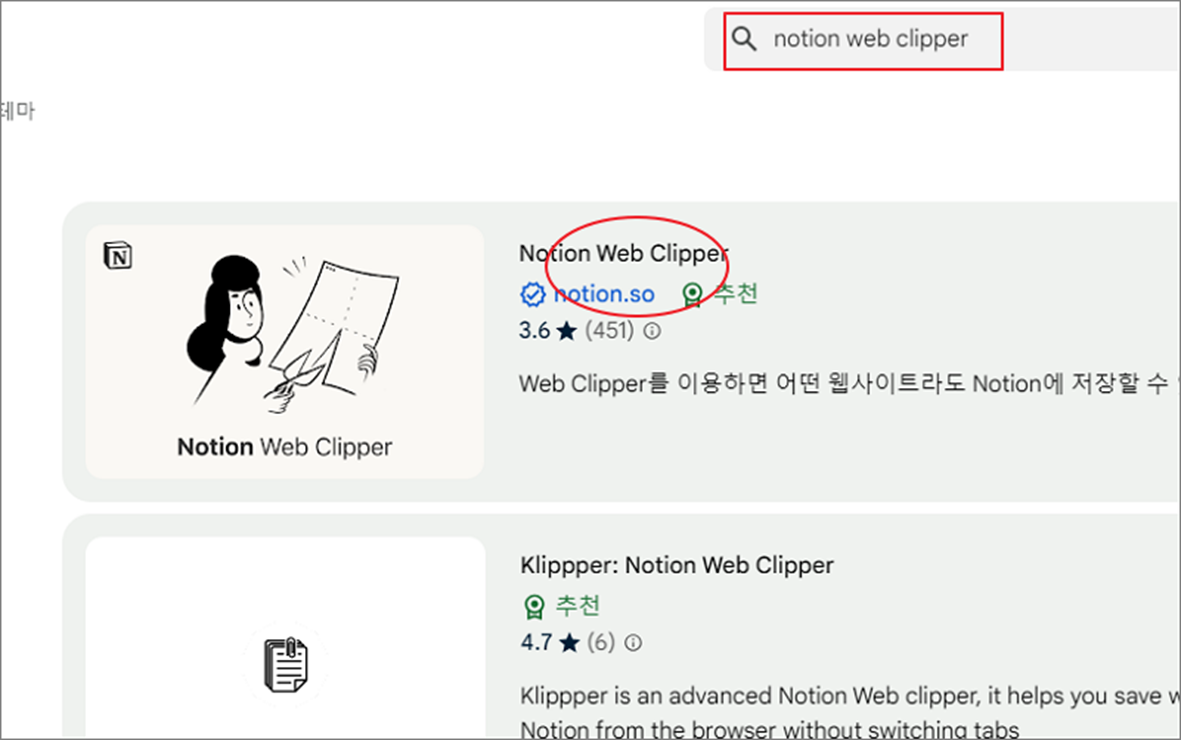The height and width of the screenshot is (740, 1181).
Task: Open the rating info icon beside (6)
Action: (x=633, y=643)
